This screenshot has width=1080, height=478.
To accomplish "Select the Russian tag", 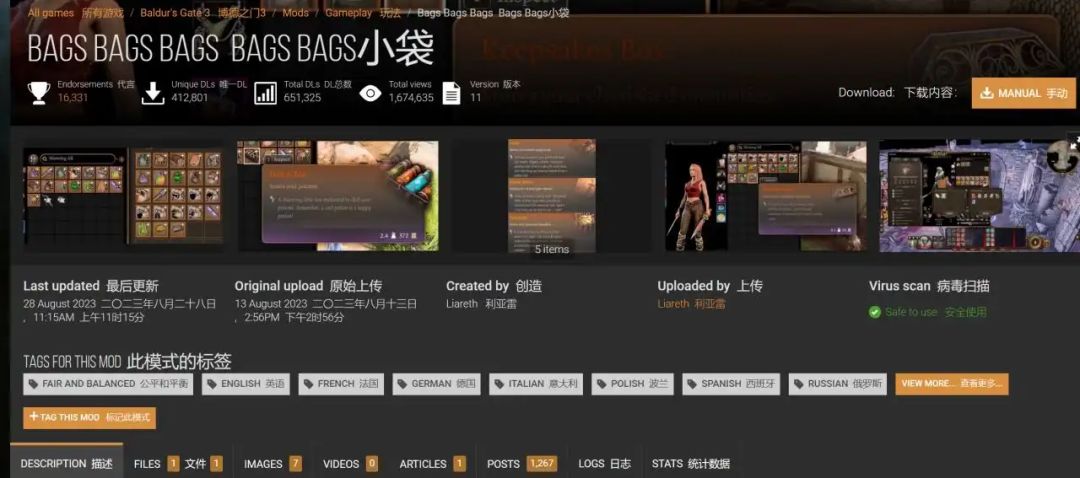I will 838,384.
